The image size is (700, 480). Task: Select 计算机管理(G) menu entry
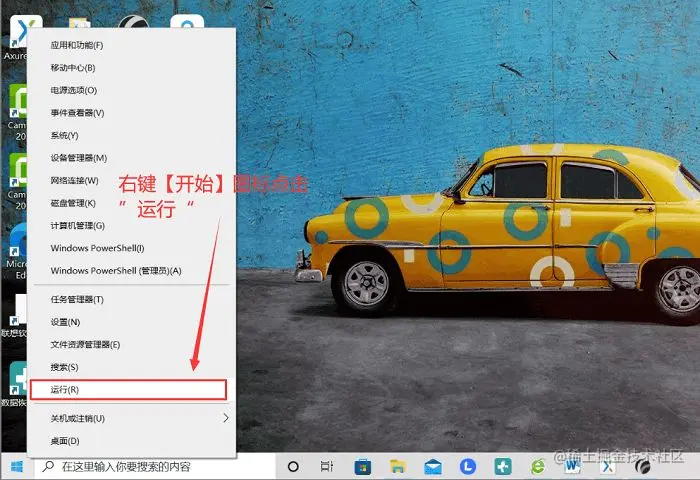131,225
